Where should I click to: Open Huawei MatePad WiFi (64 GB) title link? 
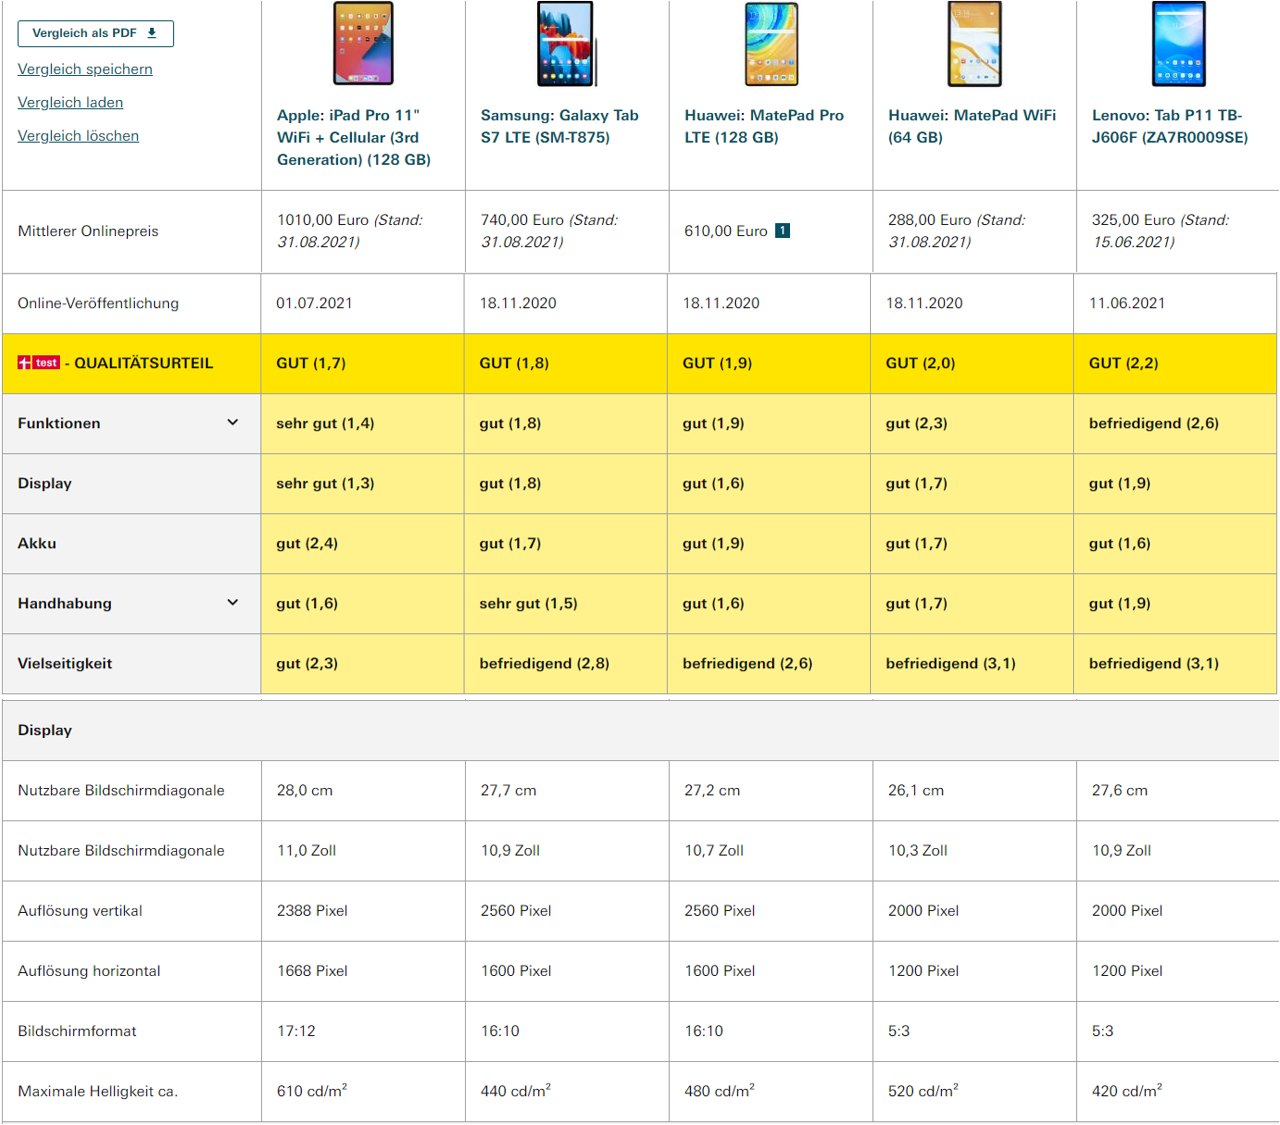972,126
